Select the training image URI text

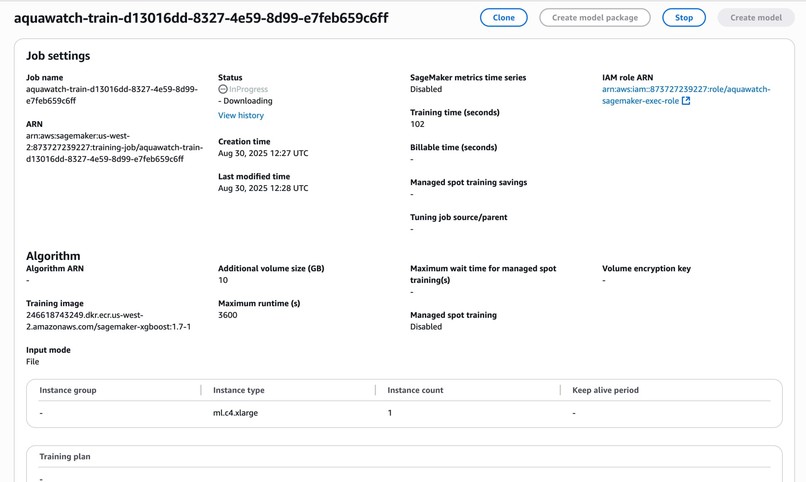click(108, 321)
